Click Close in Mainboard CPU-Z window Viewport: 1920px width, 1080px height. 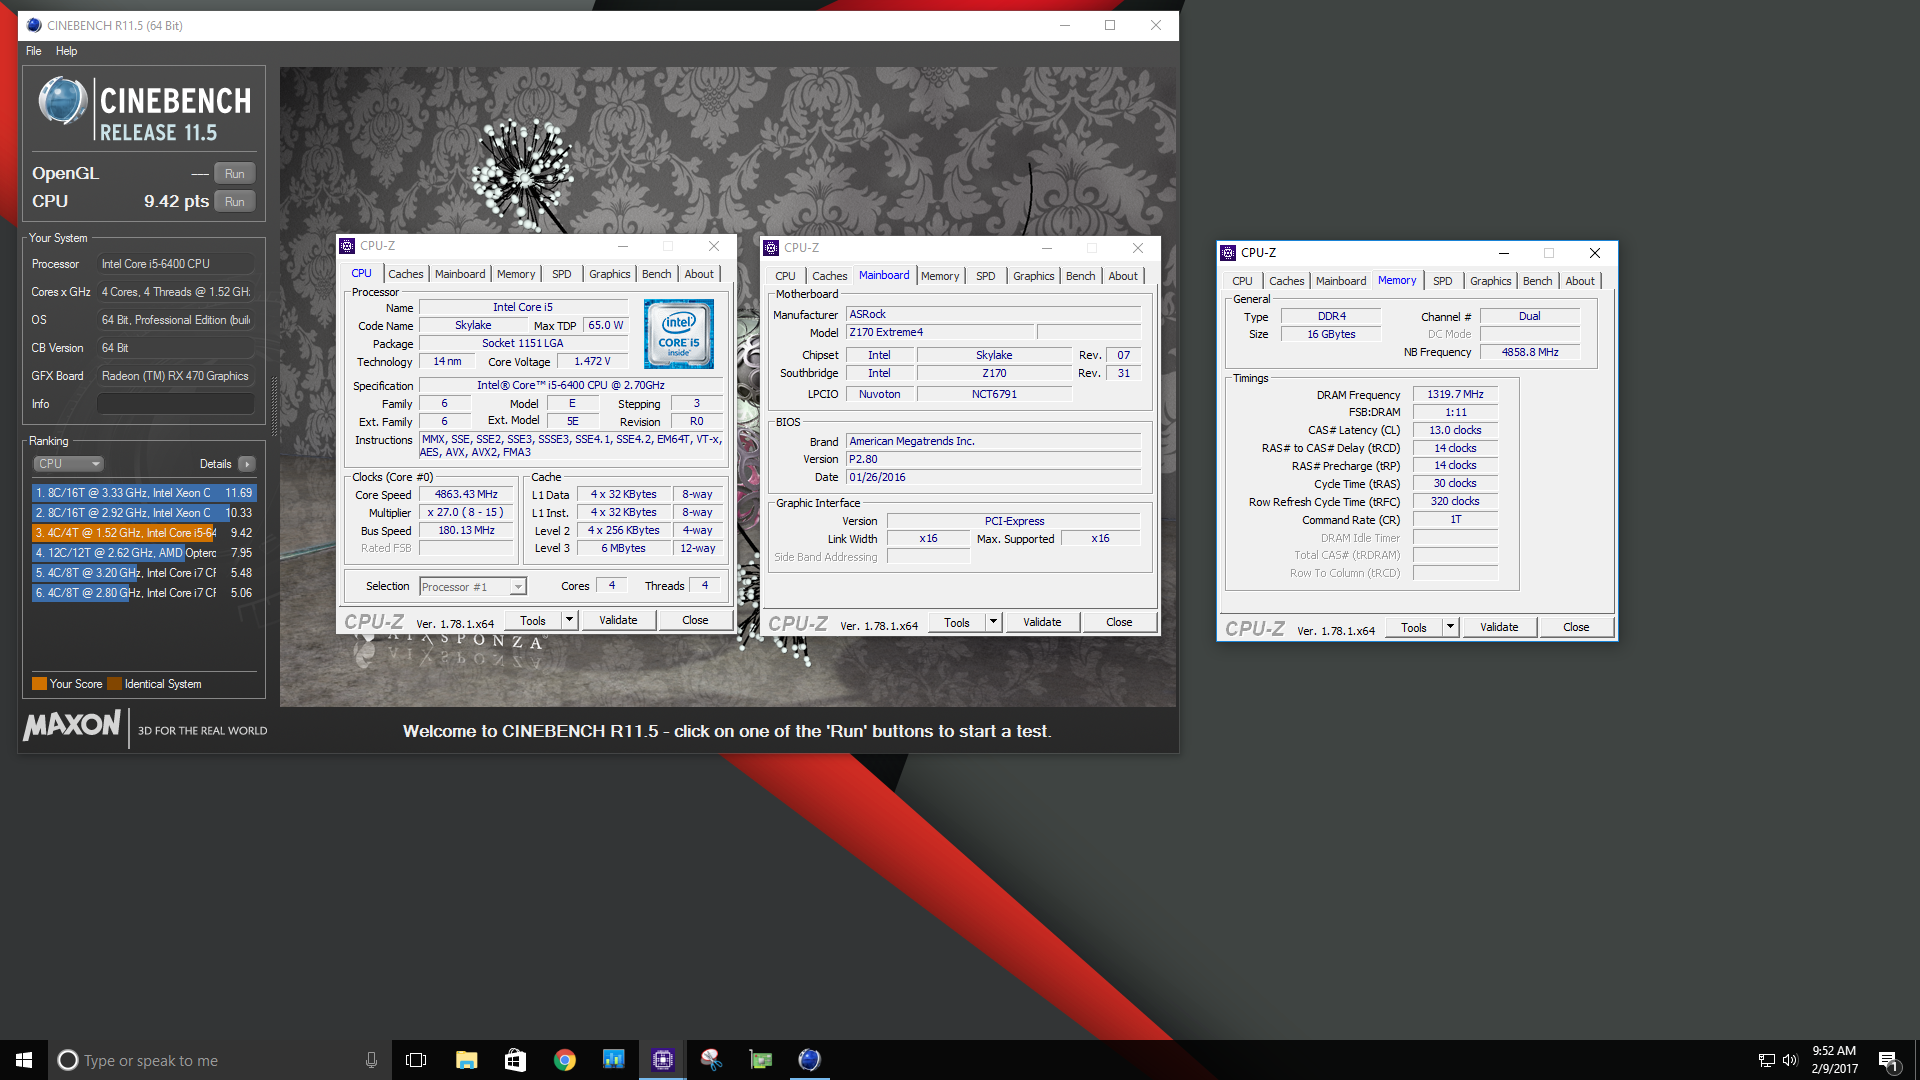[1119, 622]
